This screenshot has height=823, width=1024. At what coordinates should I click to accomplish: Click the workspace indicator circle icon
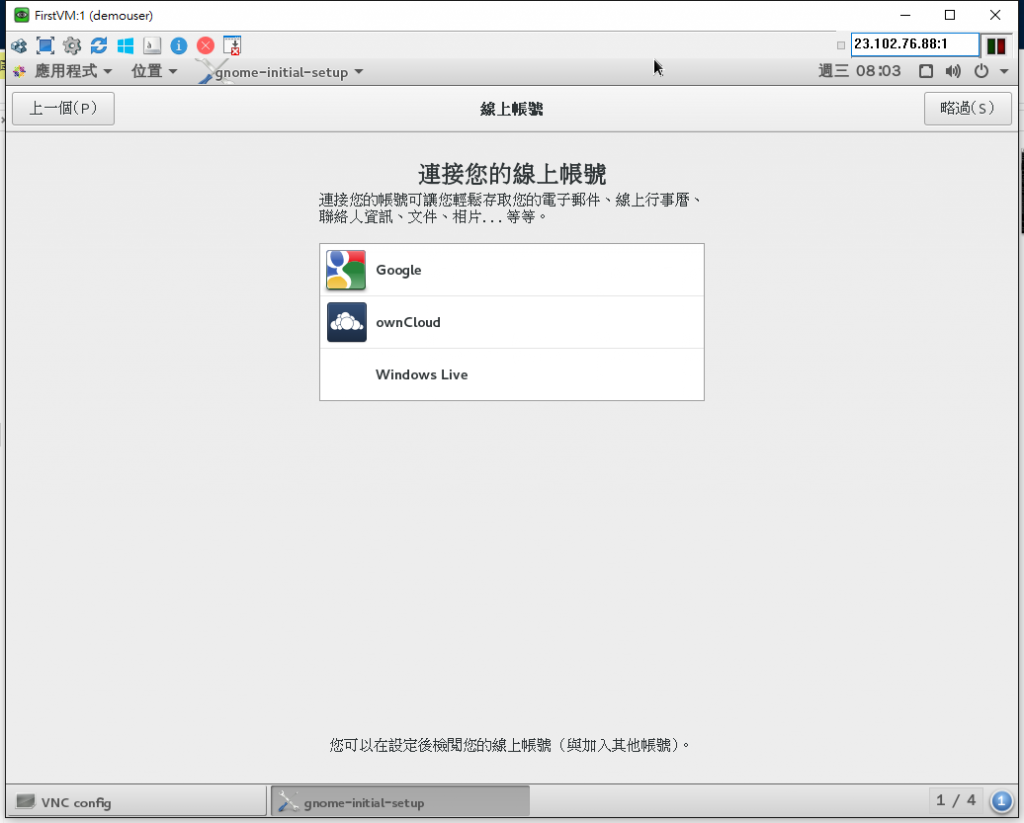1001,801
